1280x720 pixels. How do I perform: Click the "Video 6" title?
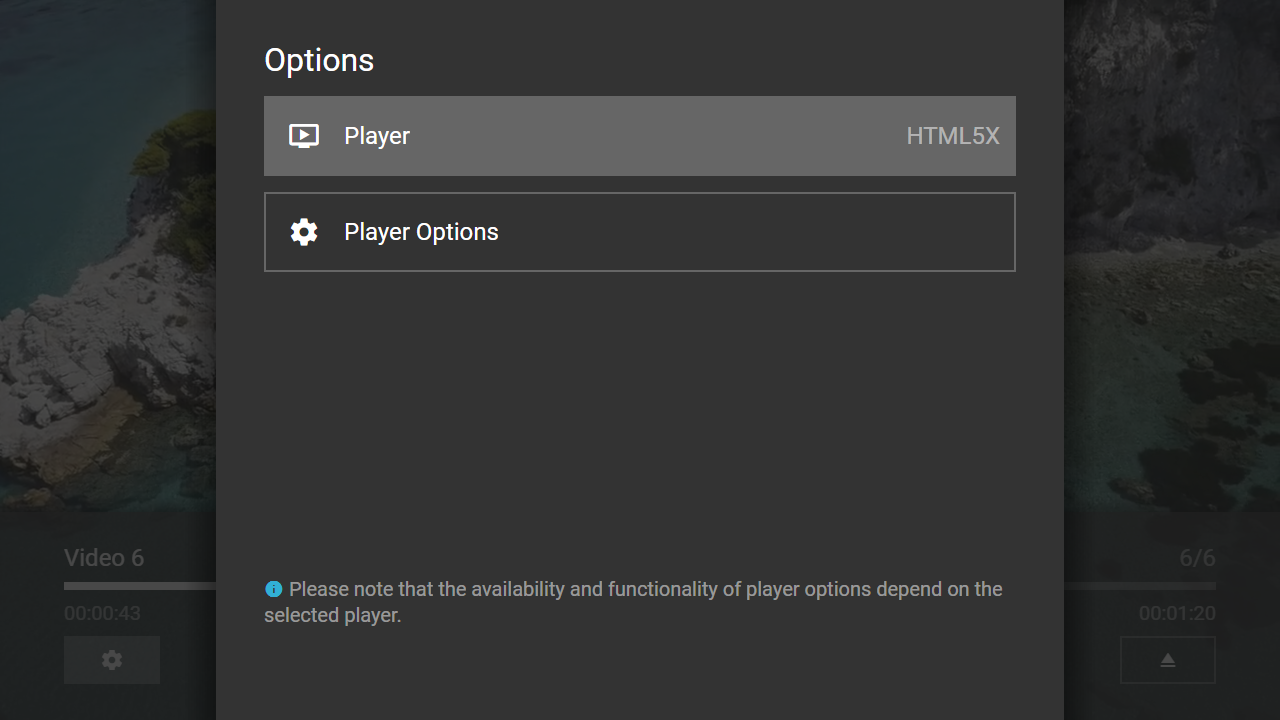click(x=104, y=558)
